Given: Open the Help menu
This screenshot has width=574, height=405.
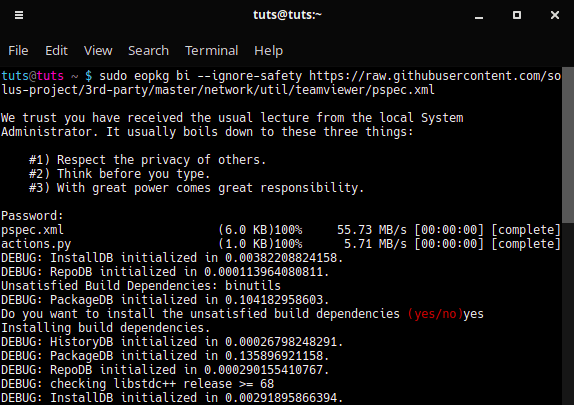Looking at the screenshot, I should pyautogui.click(x=268, y=51).
